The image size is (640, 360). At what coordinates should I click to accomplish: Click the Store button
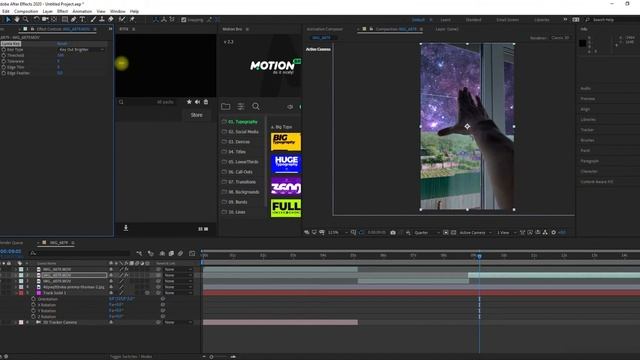pyautogui.click(x=197, y=115)
